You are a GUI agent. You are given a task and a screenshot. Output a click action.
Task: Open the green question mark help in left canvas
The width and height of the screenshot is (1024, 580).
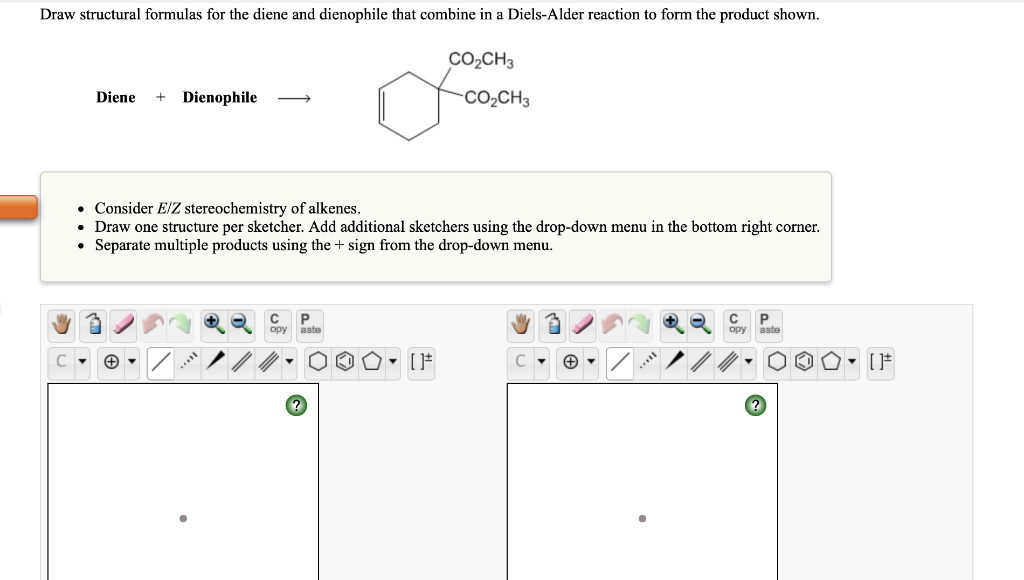[295, 405]
